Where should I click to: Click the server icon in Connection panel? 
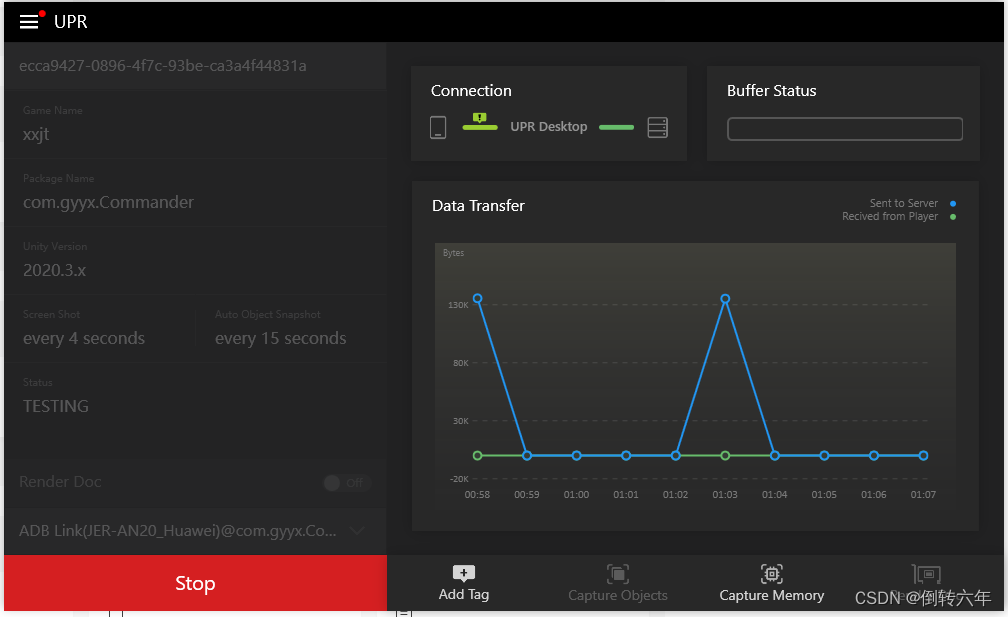coord(658,127)
